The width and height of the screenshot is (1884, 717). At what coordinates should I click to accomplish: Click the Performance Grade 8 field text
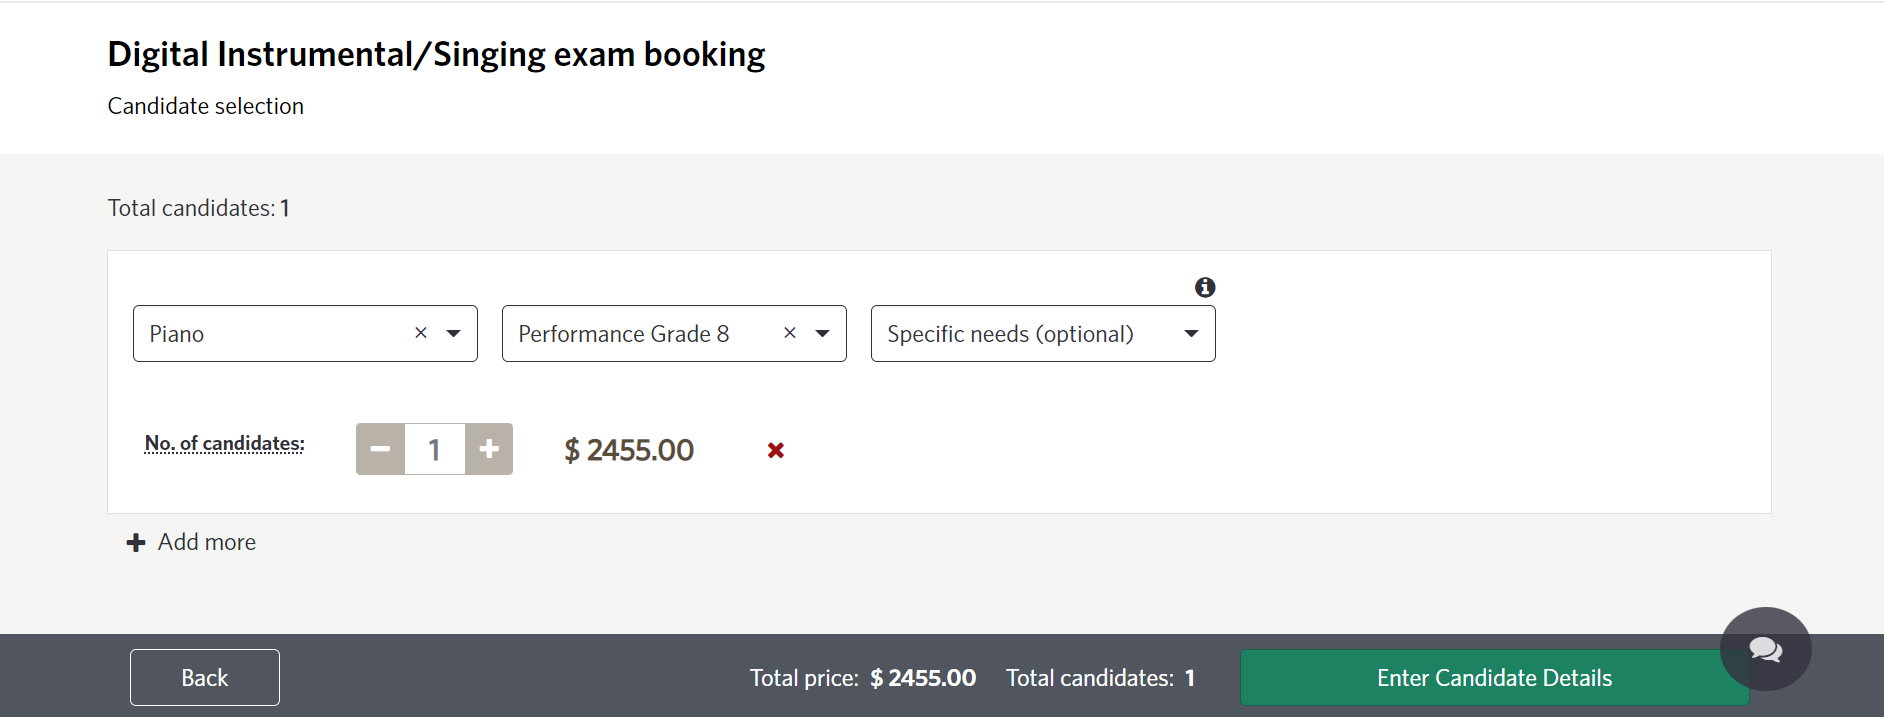click(x=623, y=334)
